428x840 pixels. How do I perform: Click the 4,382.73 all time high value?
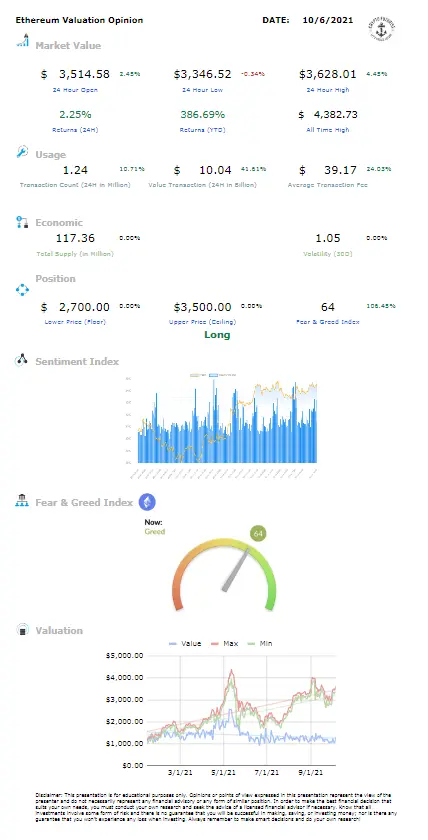335,115
